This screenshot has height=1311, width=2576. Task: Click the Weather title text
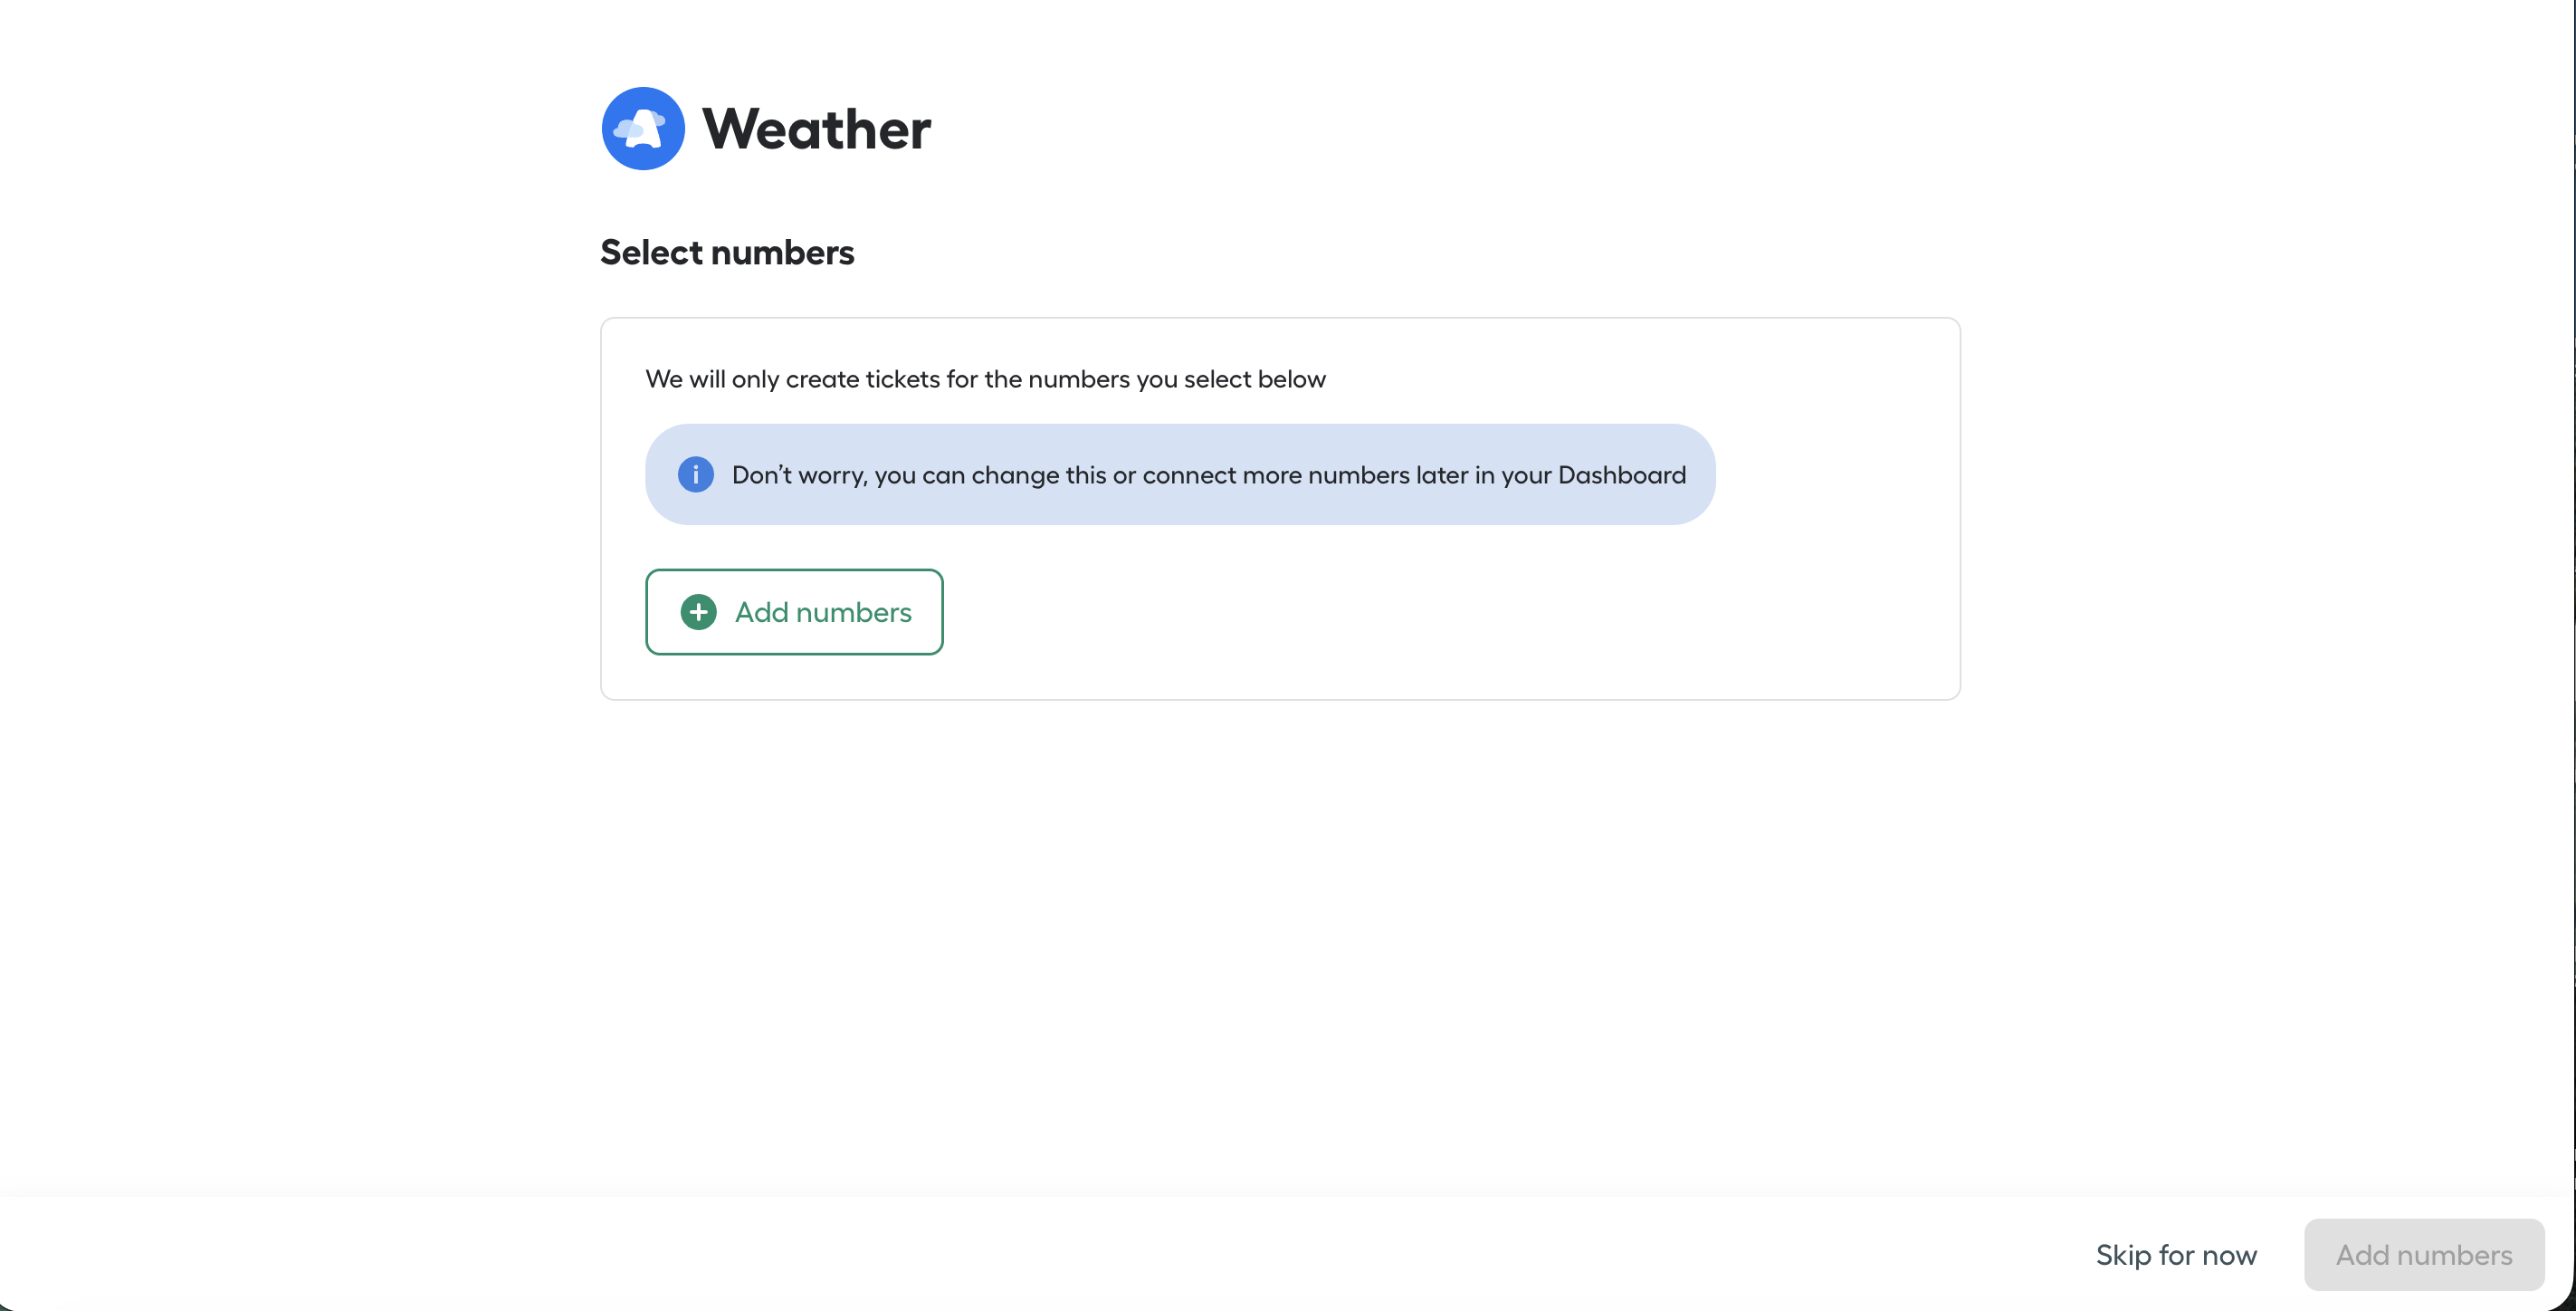tap(816, 129)
